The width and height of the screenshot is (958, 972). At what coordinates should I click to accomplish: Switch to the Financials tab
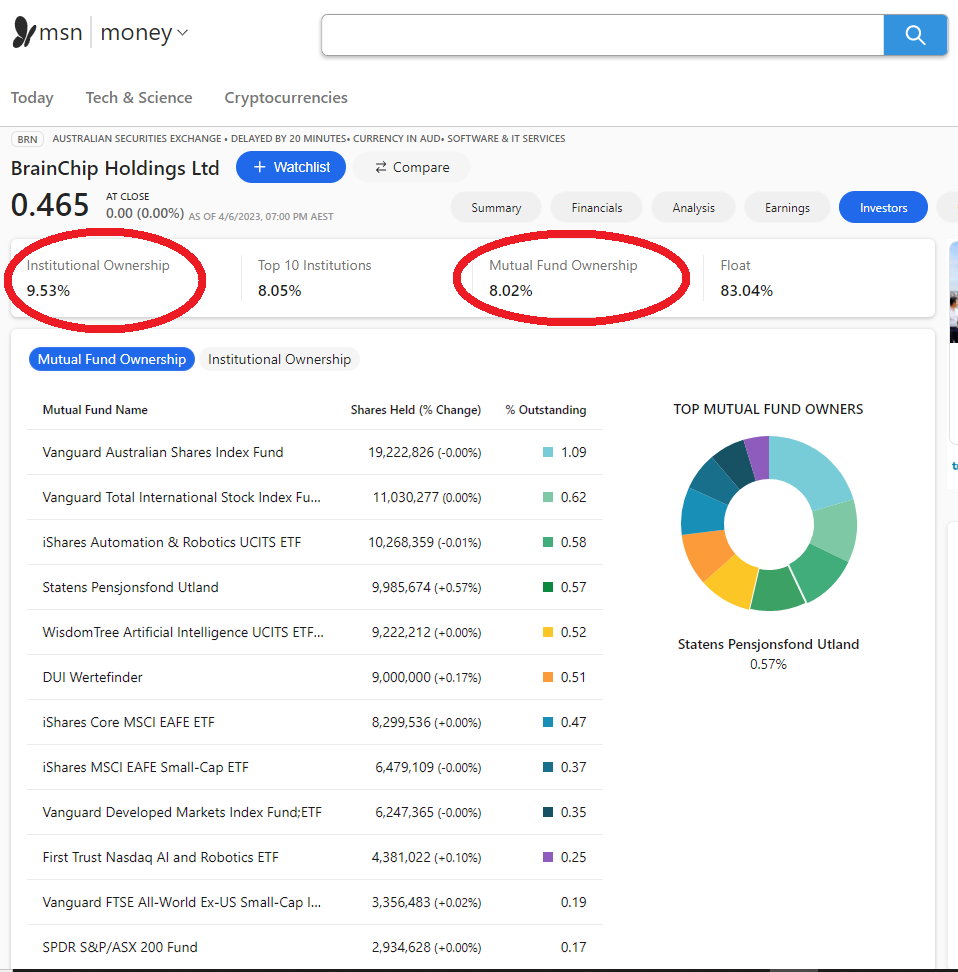tap(597, 208)
